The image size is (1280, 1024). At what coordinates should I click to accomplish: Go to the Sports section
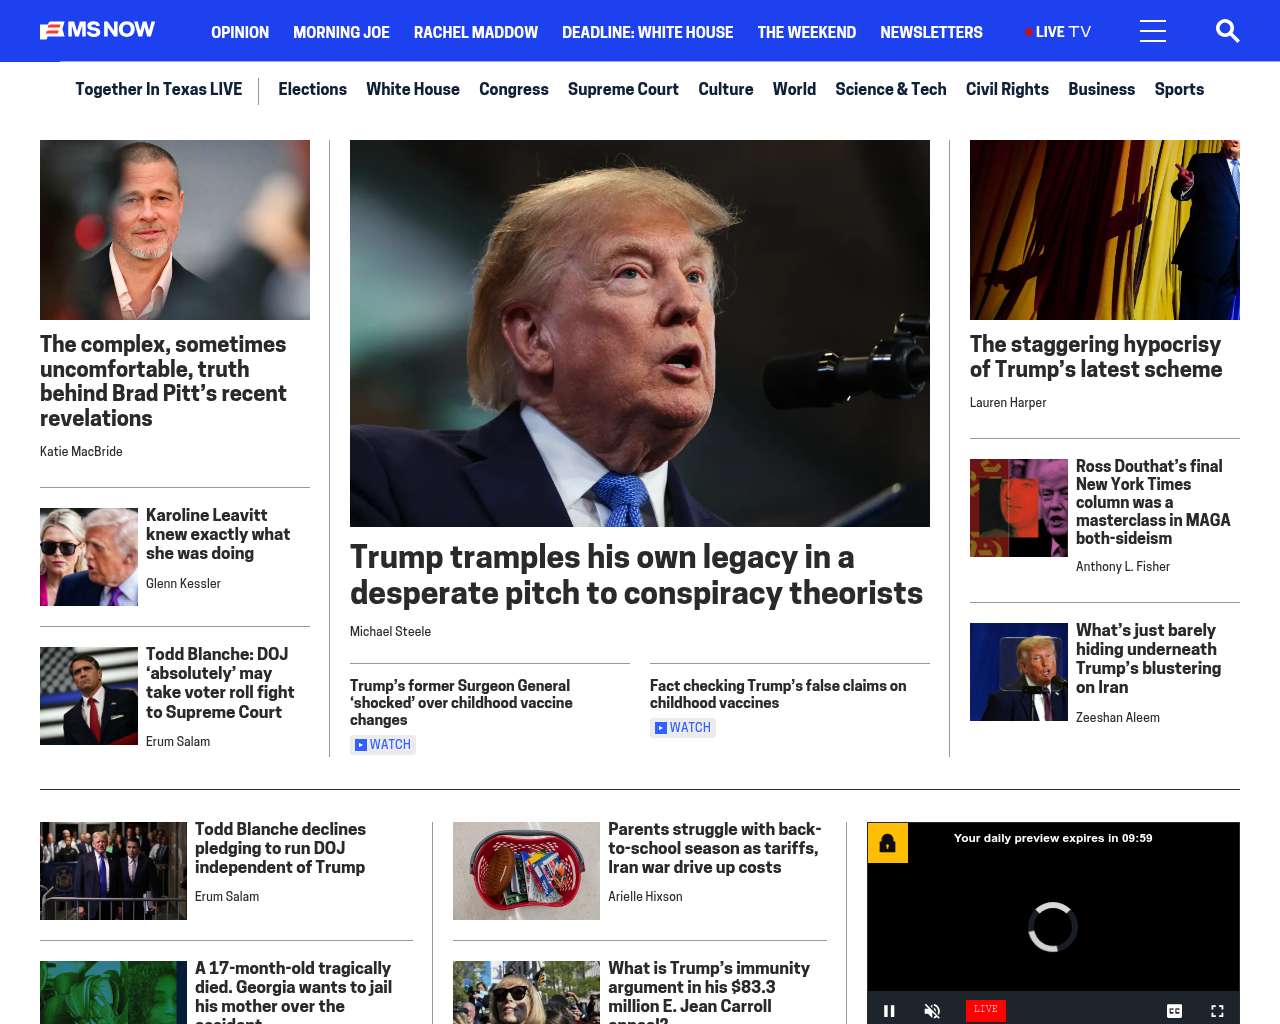tap(1179, 89)
